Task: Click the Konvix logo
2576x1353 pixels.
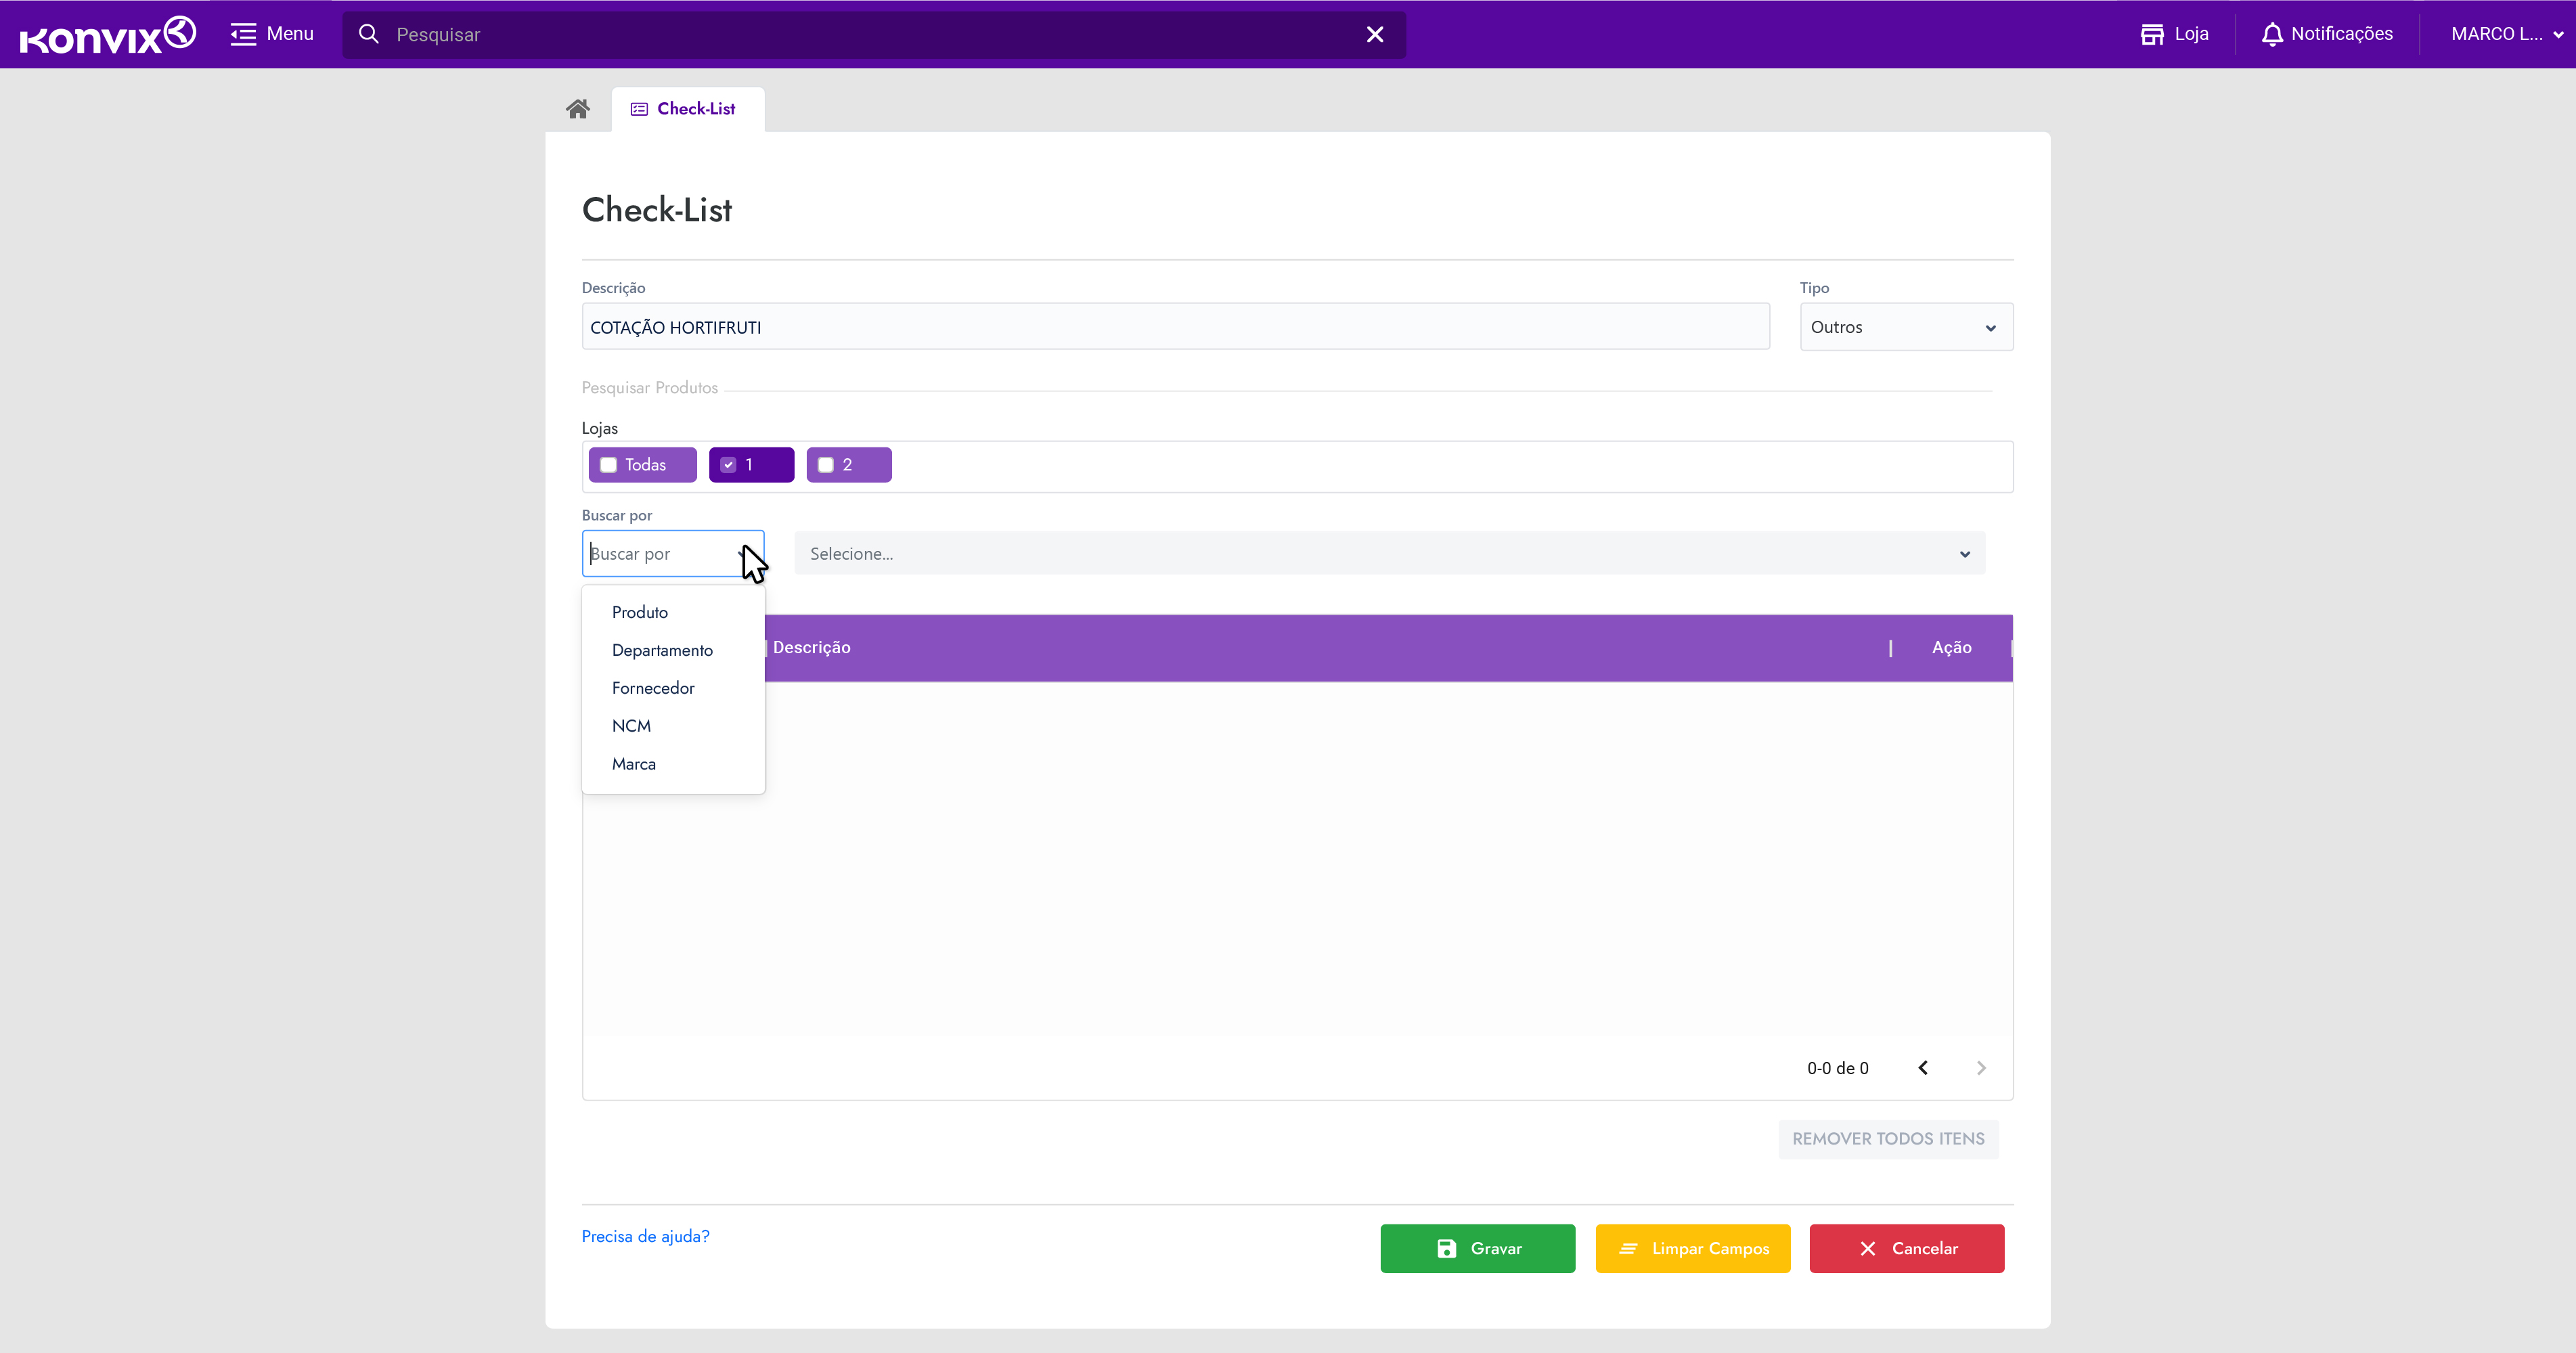Action: [107, 35]
